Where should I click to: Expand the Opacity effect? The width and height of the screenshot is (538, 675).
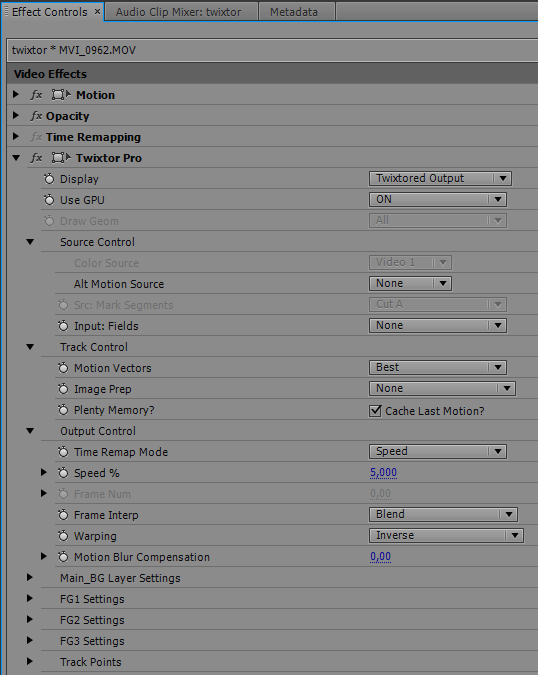16,115
